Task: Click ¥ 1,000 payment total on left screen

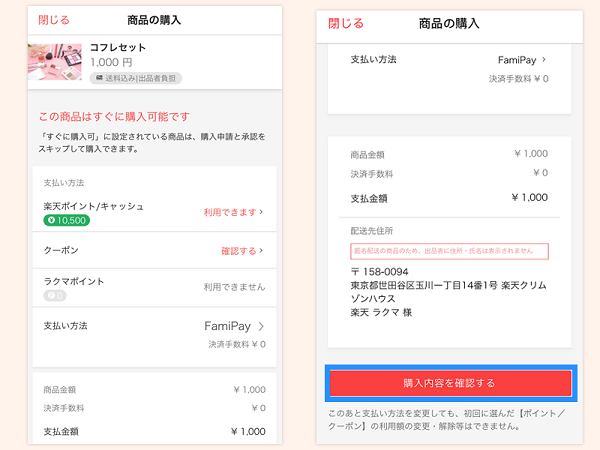Action: pyautogui.click(x=248, y=432)
